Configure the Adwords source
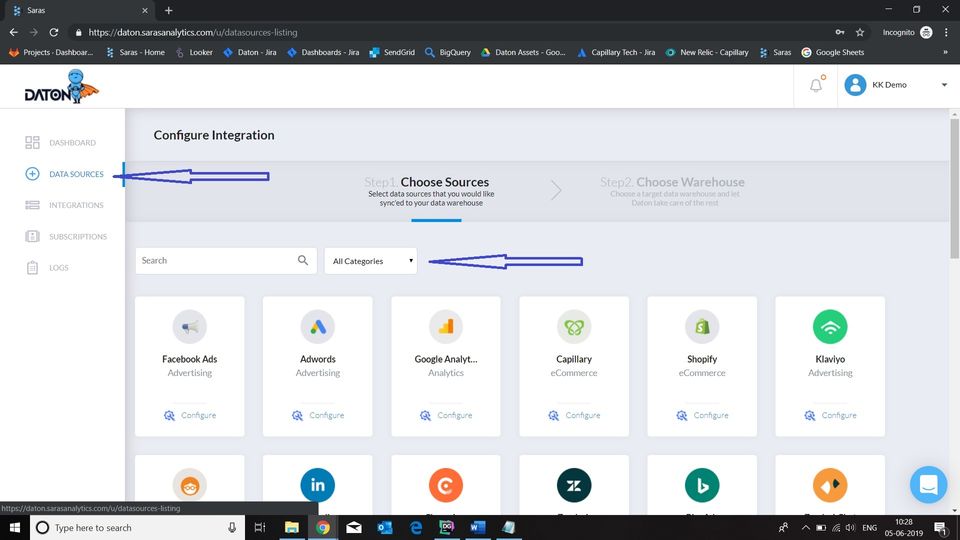This screenshot has width=960, height=540. coord(318,415)
